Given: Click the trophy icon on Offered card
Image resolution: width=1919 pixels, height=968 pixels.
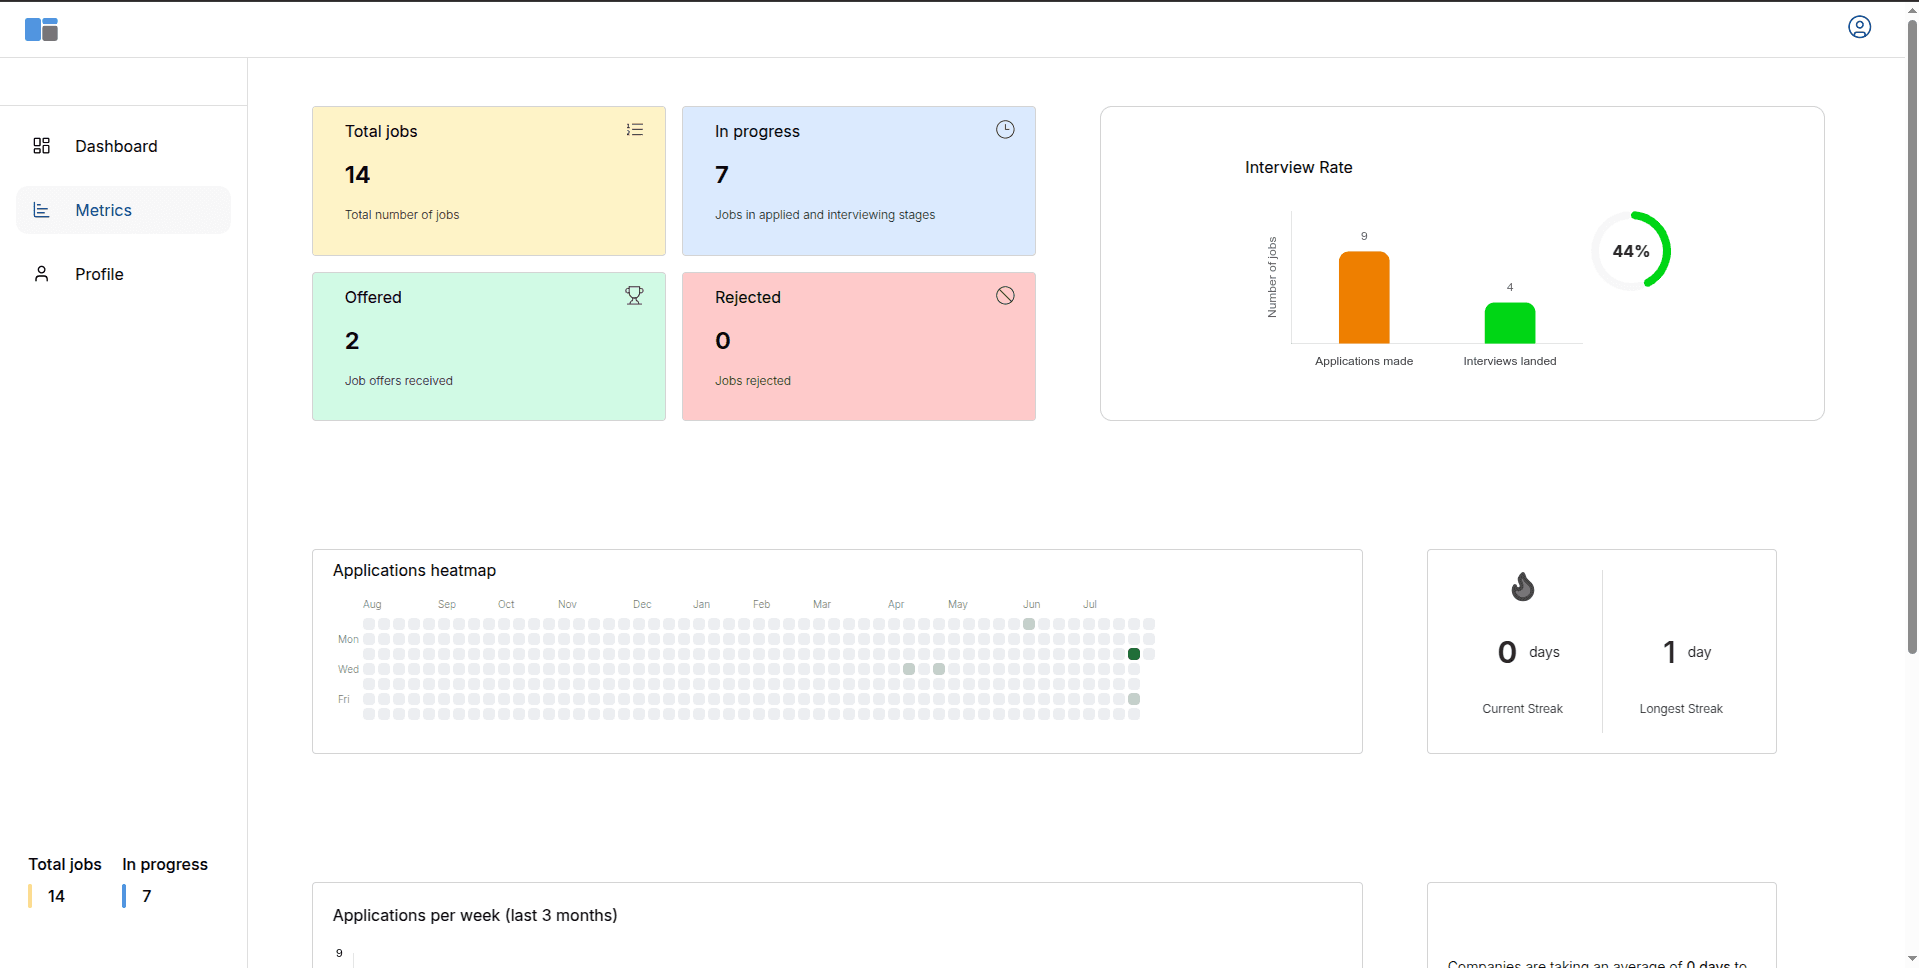Looking at the screenshot, I should pos(634,295).
